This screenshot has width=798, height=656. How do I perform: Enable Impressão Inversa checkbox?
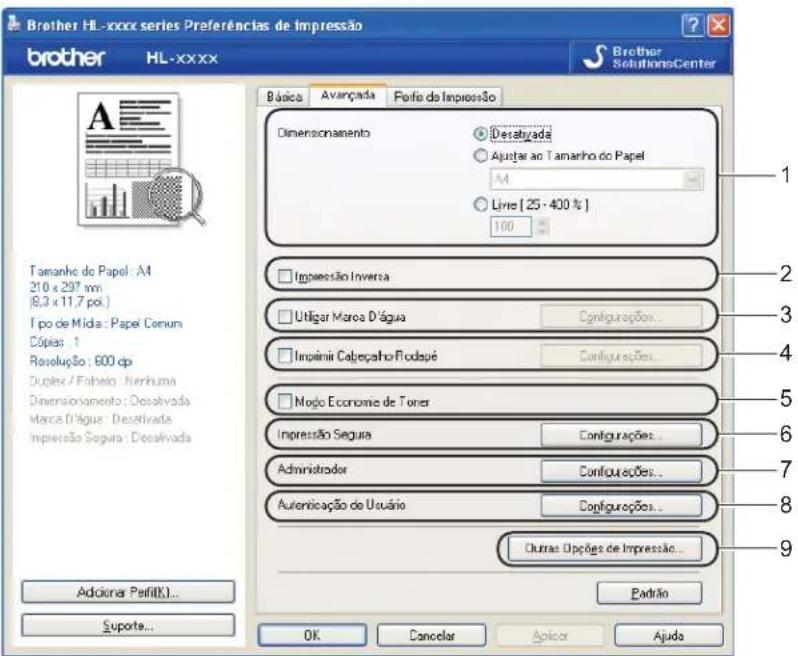[x=284, y=276]
